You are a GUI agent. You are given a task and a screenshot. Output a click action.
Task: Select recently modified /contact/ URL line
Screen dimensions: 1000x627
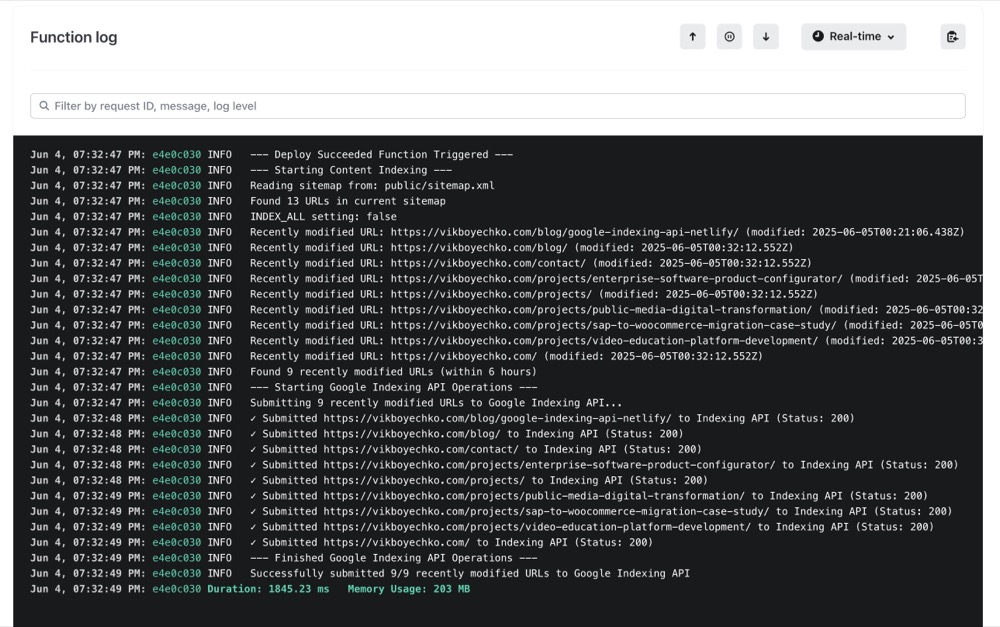[x=421, y=263]
